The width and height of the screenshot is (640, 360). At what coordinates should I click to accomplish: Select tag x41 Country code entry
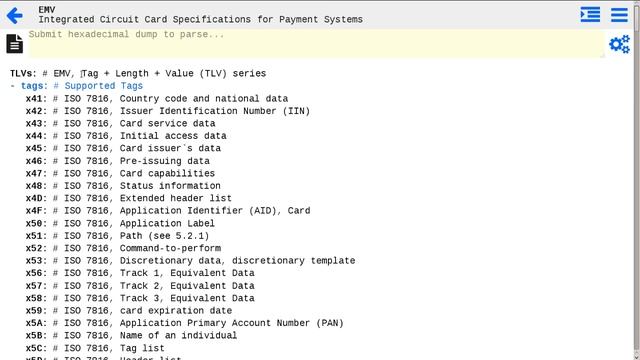point(157,99)
